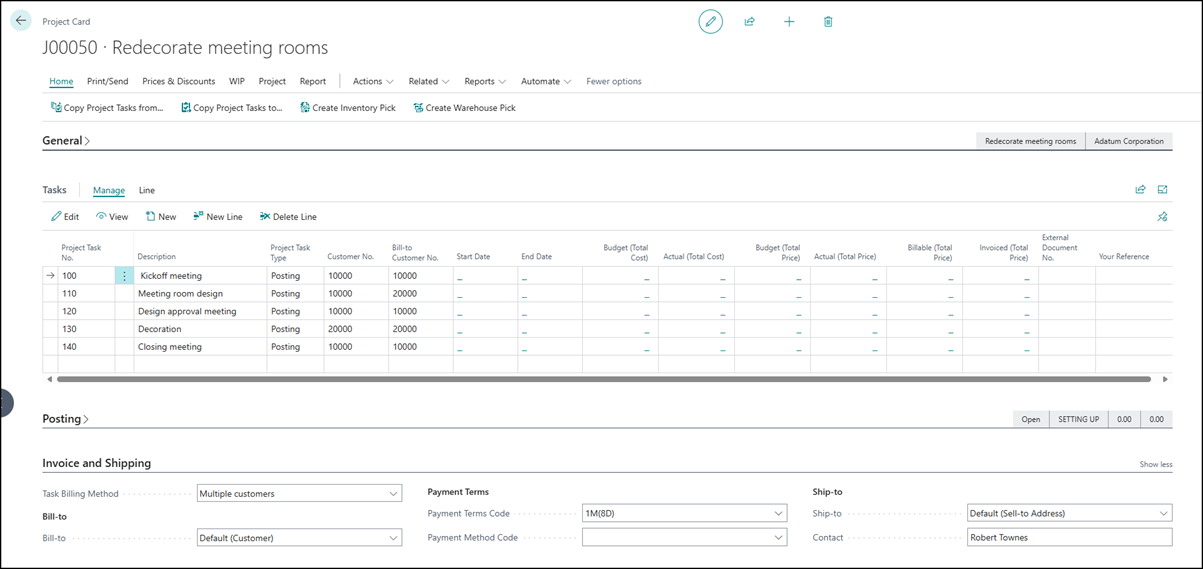
Task: Click Create Warehouse Pick action
Action: 464,108
